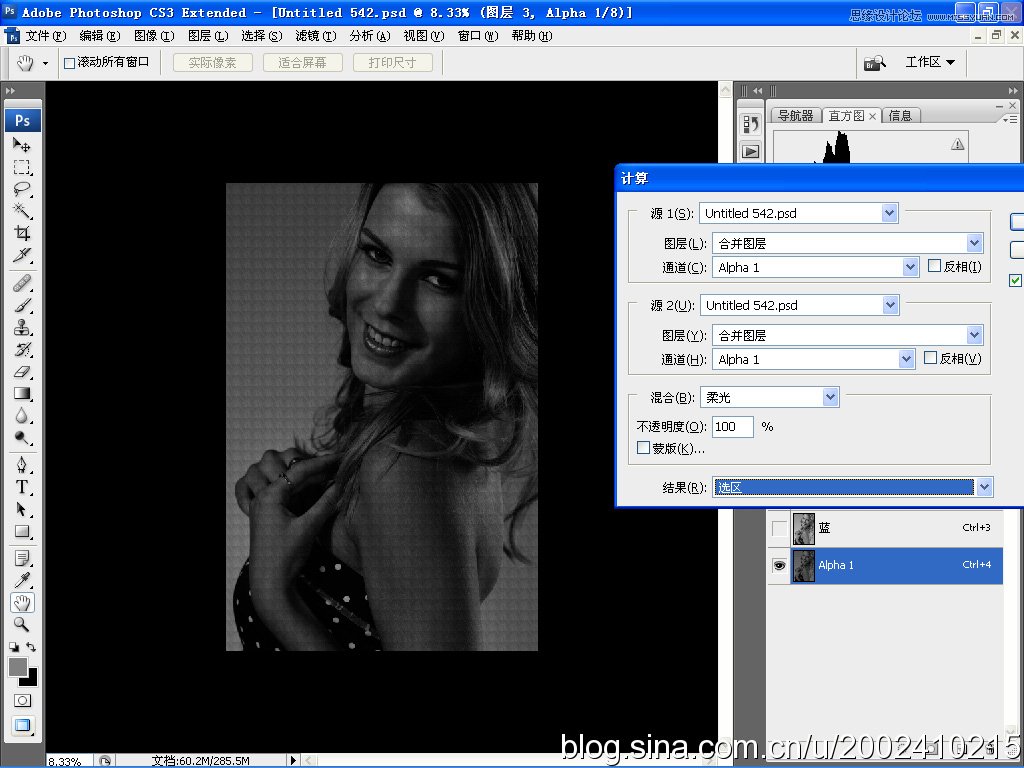Select the History Brush tool
The image size is (1024, 768).
pos(22,349)
